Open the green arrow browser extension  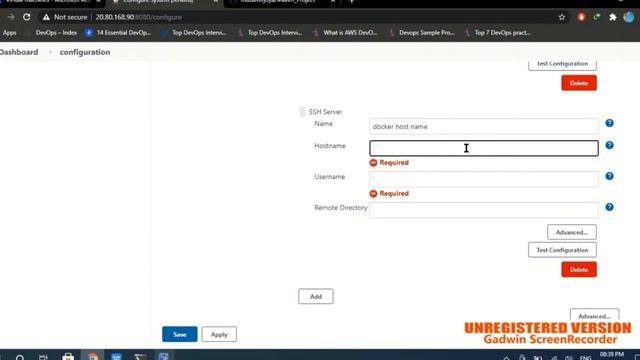pos(597,17)
